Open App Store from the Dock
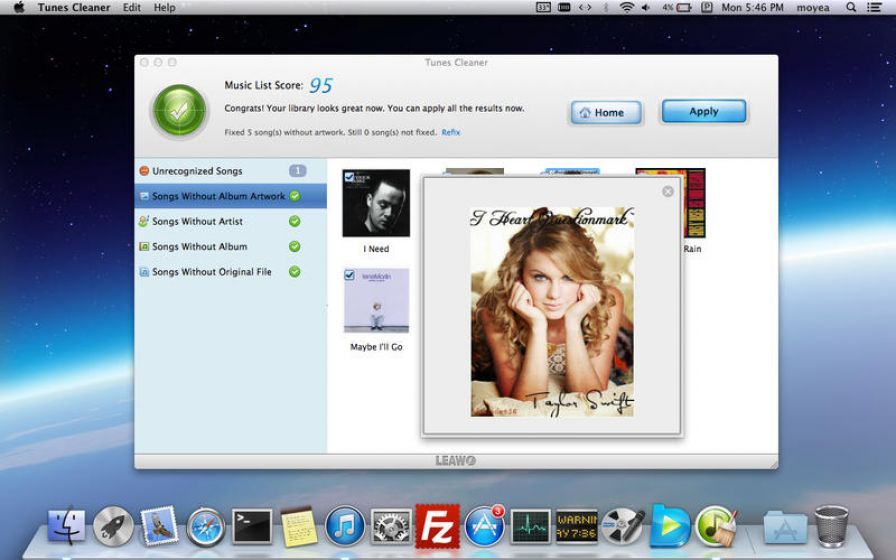Image resolution: width=896 pixels, height=560 pixels. click(x=484, y=526)
